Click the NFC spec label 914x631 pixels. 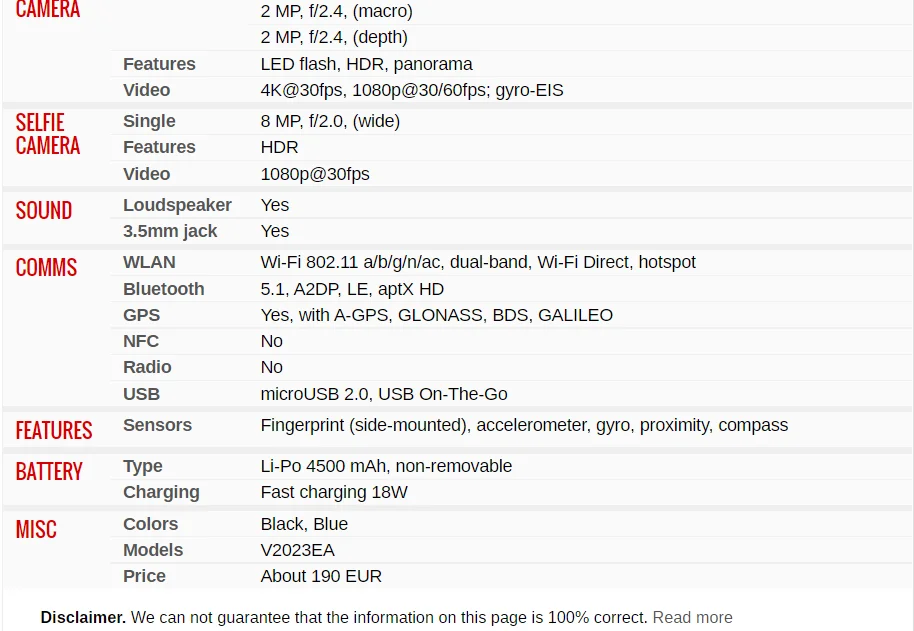coord(140,341)
